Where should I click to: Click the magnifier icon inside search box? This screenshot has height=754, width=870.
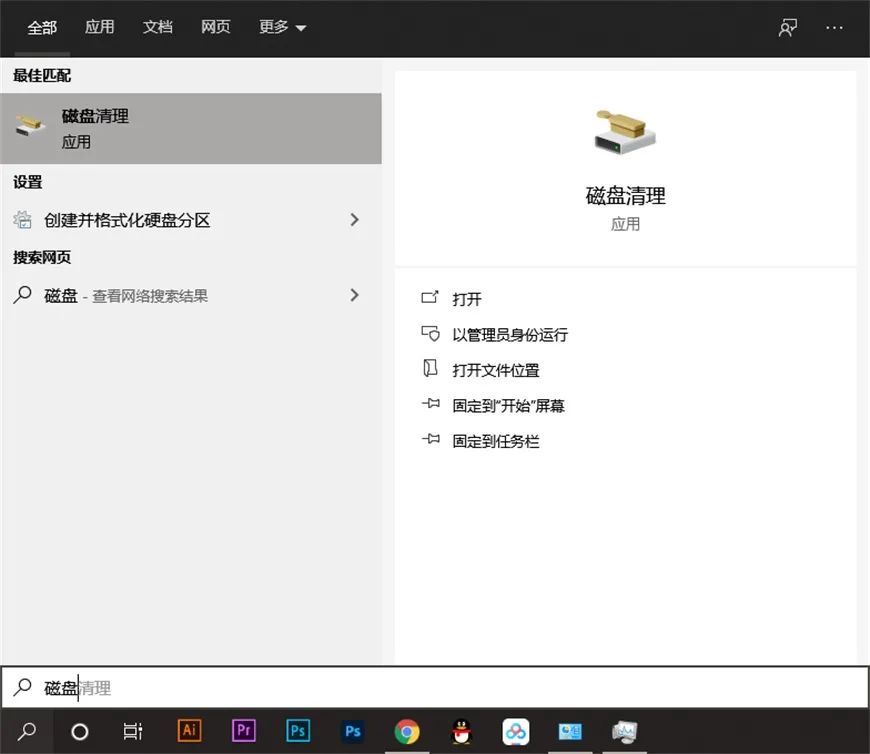click(22, 687)
